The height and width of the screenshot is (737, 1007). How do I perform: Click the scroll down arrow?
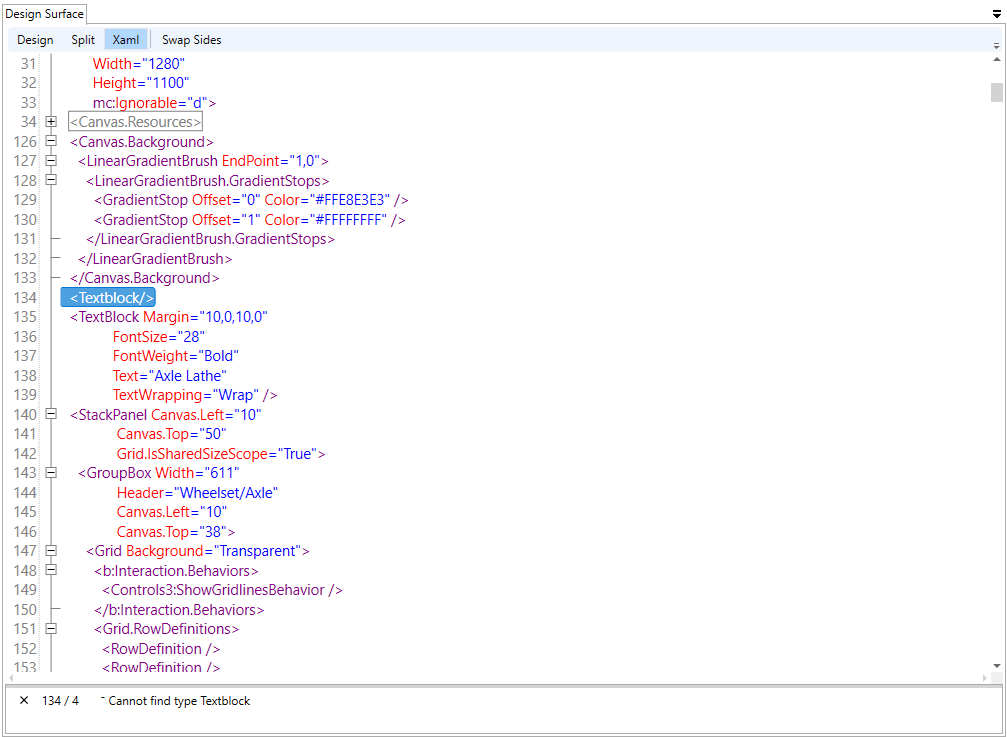point(997,666)
